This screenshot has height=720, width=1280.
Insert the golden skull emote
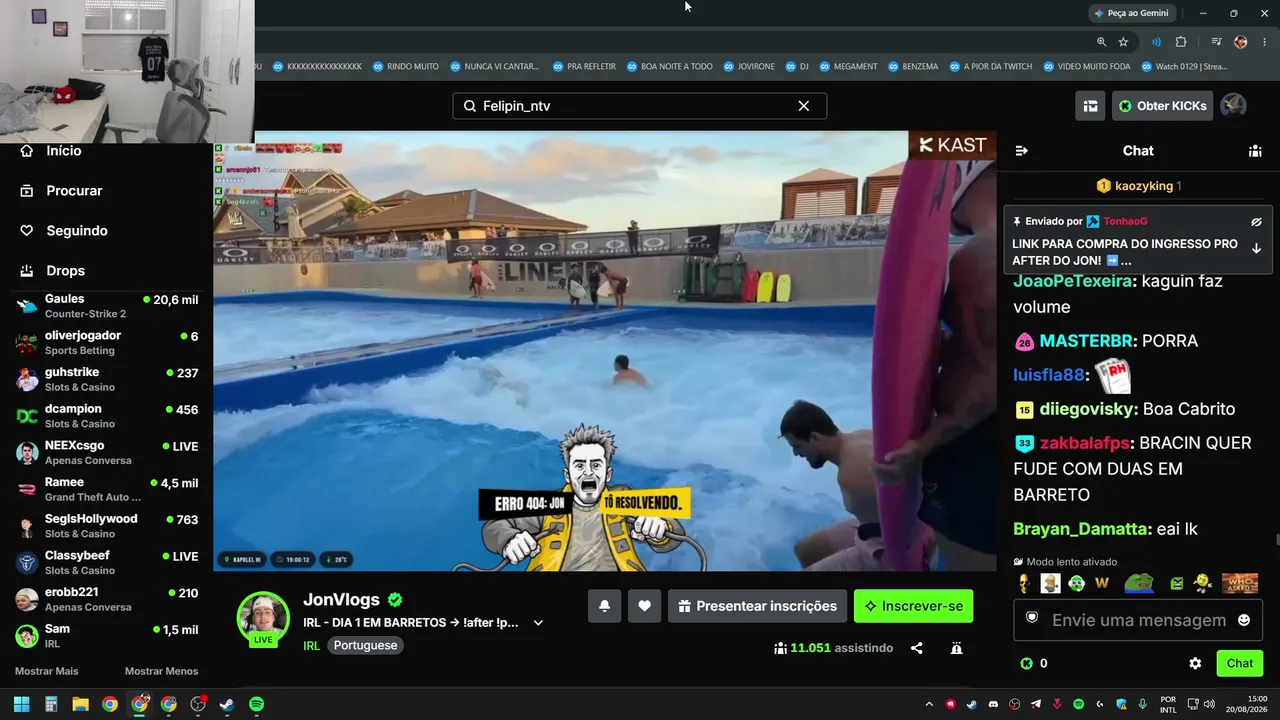point(1024,583)
